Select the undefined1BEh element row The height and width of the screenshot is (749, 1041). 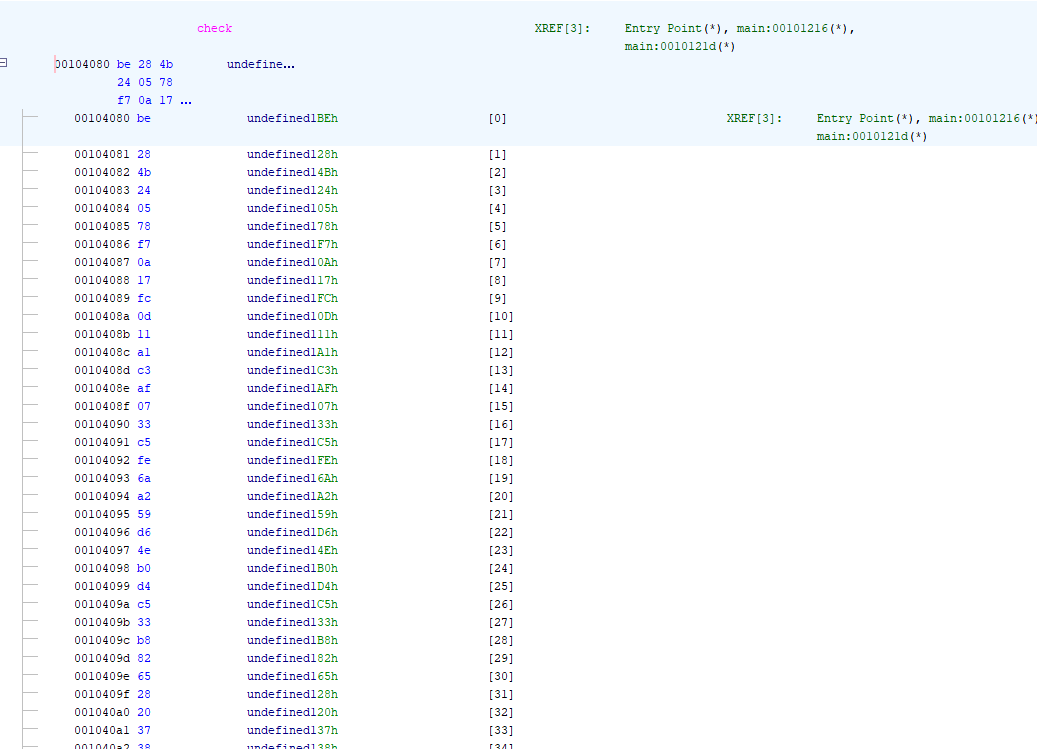292,118
